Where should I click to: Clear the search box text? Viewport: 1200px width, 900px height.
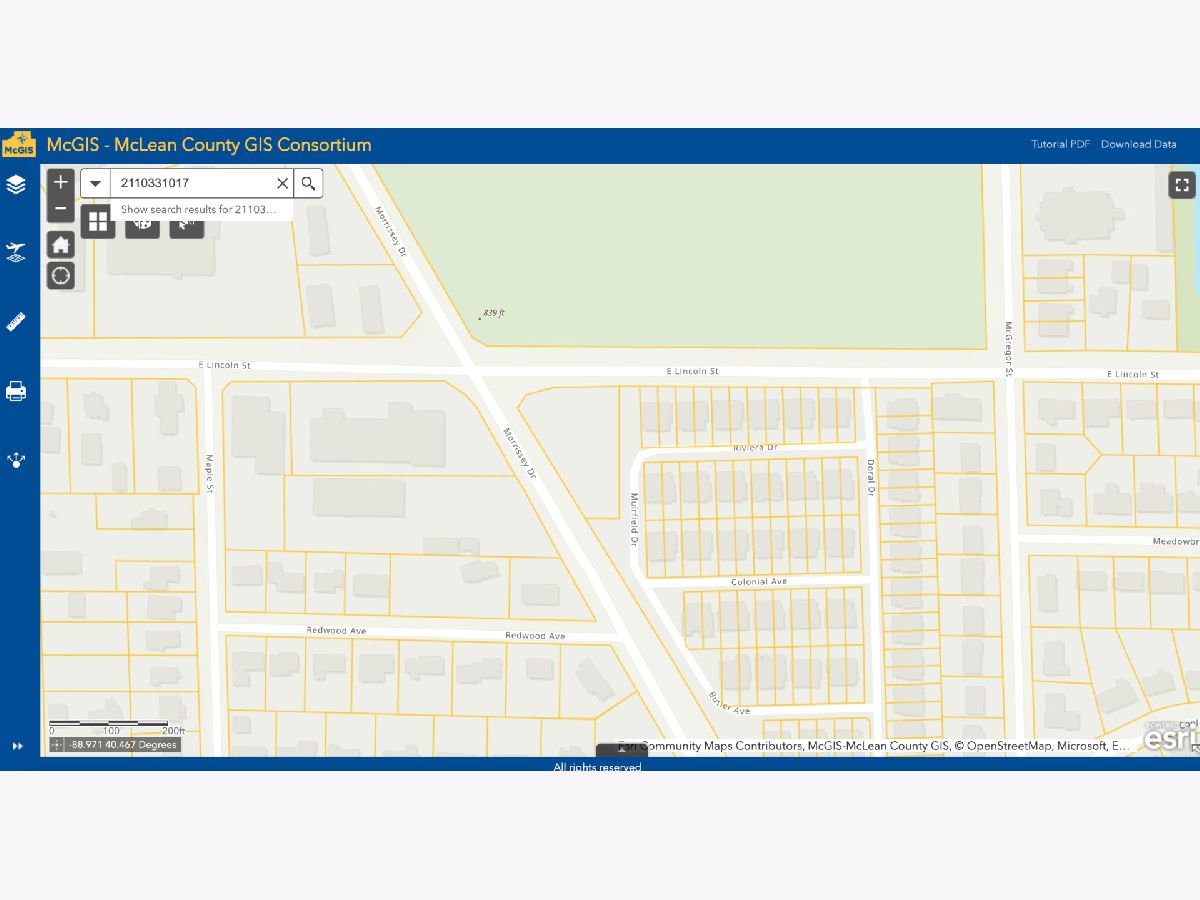(x=282, y=183)
